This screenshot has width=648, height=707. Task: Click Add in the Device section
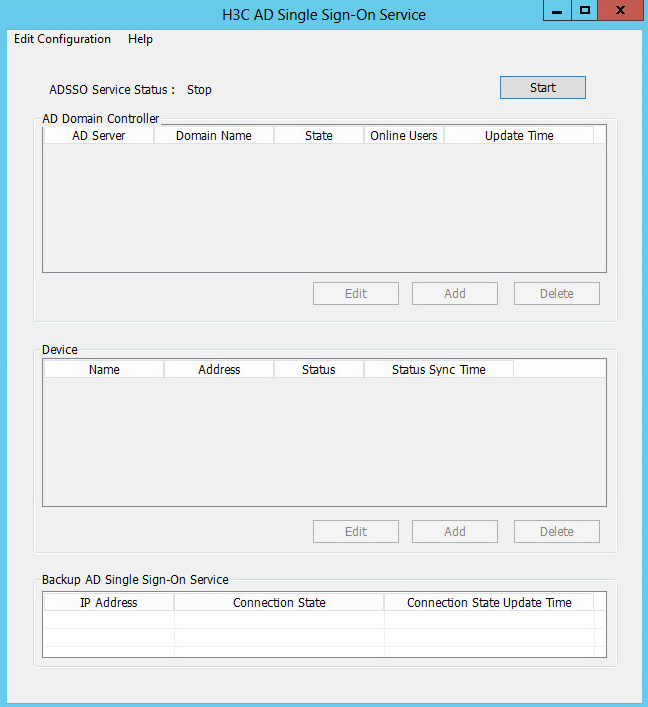455,532
